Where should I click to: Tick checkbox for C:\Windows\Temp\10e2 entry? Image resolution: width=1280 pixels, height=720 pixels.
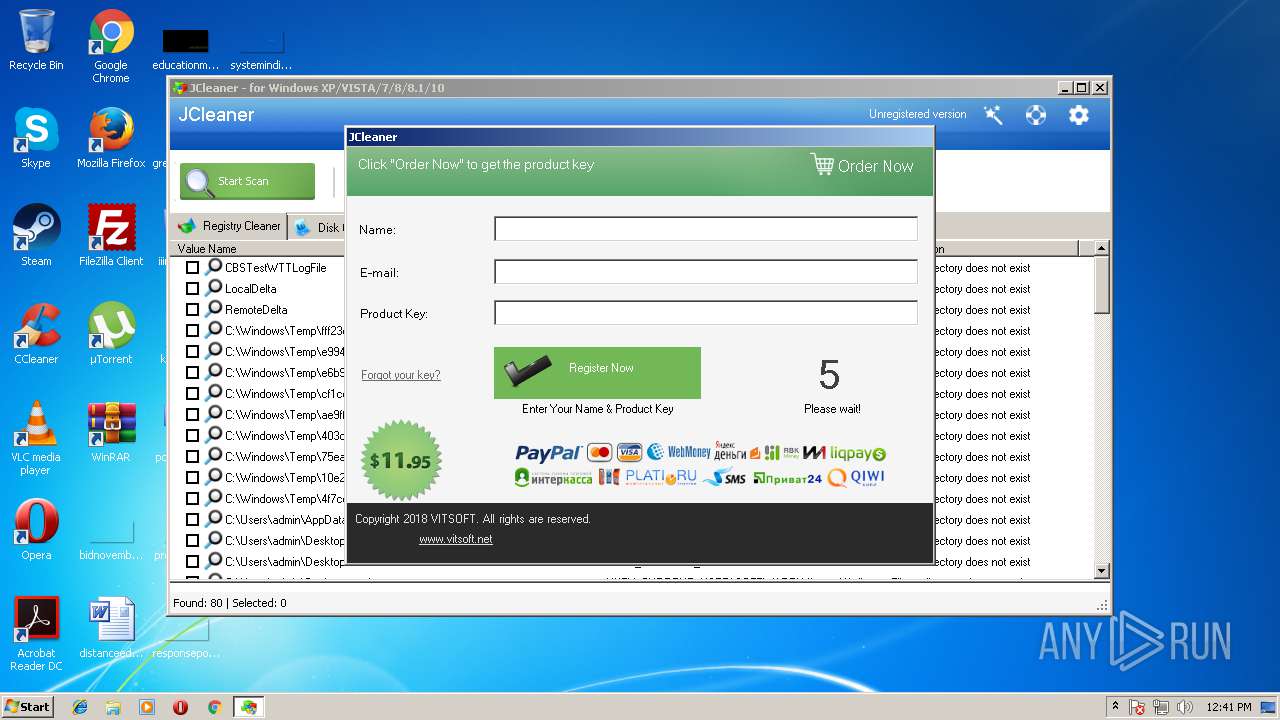pyautogui.click(x=192, y=478)
